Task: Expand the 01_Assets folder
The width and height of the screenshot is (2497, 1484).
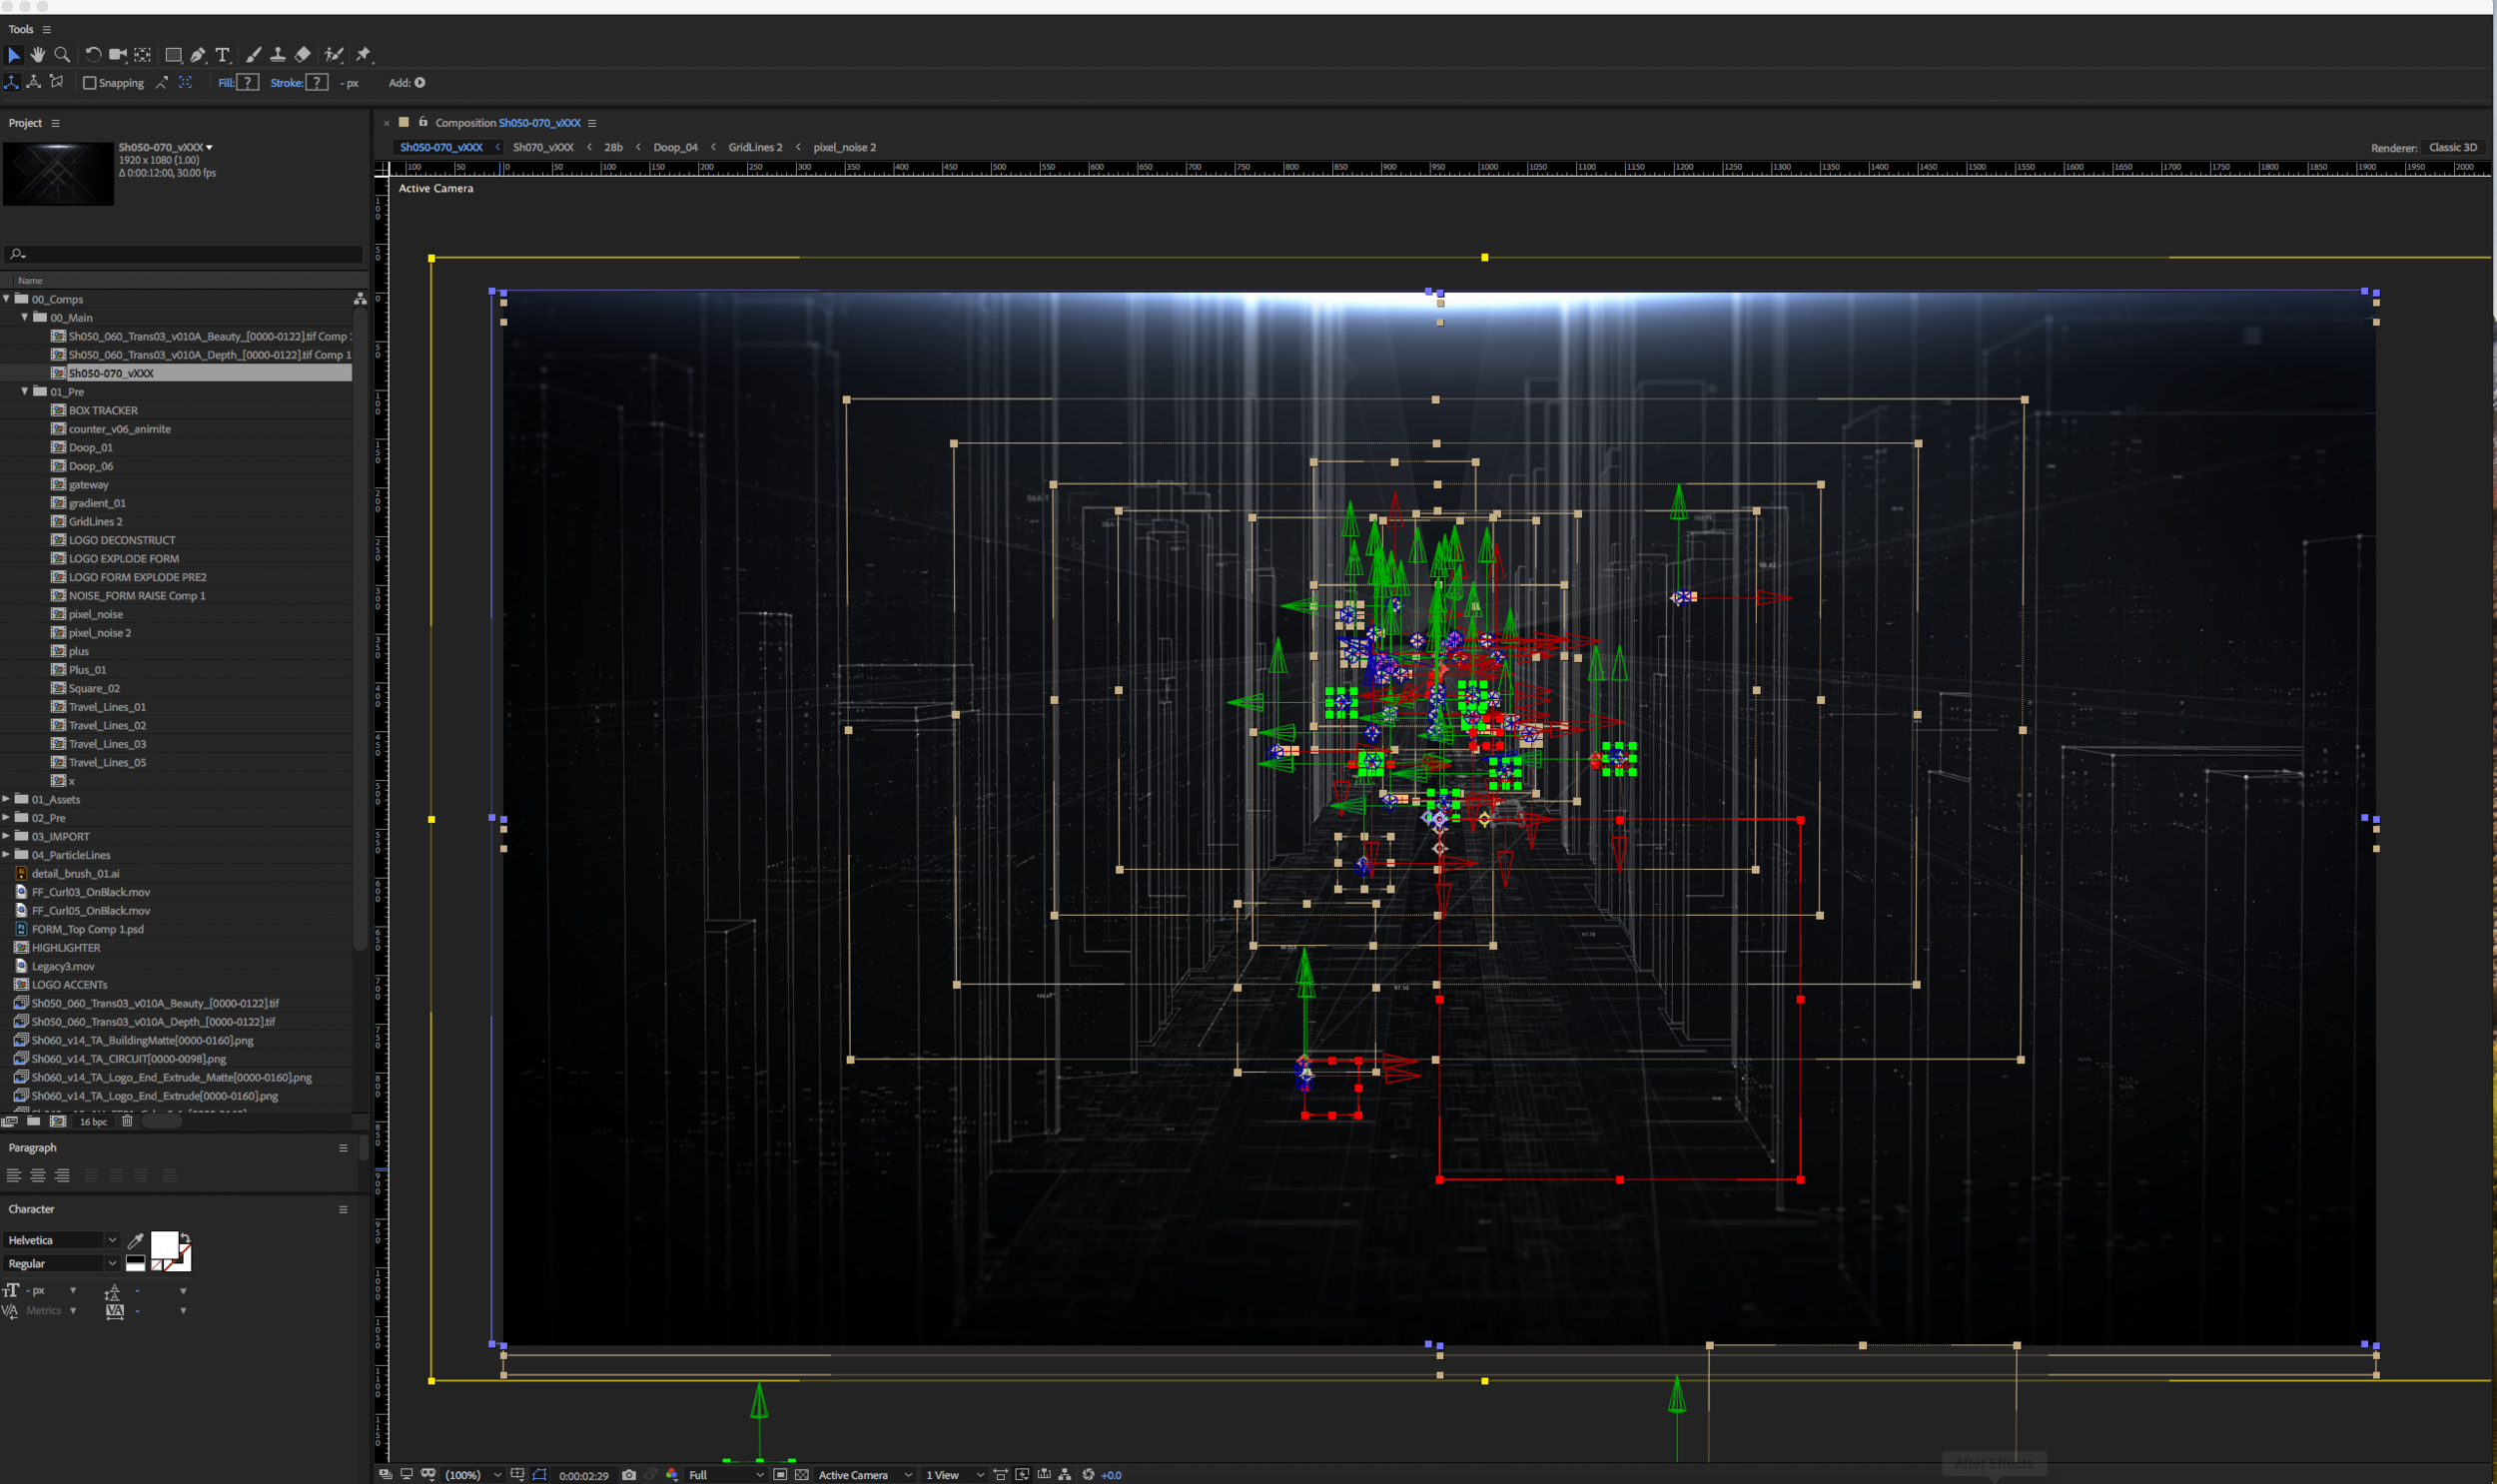Action: (x=7, y=799)
